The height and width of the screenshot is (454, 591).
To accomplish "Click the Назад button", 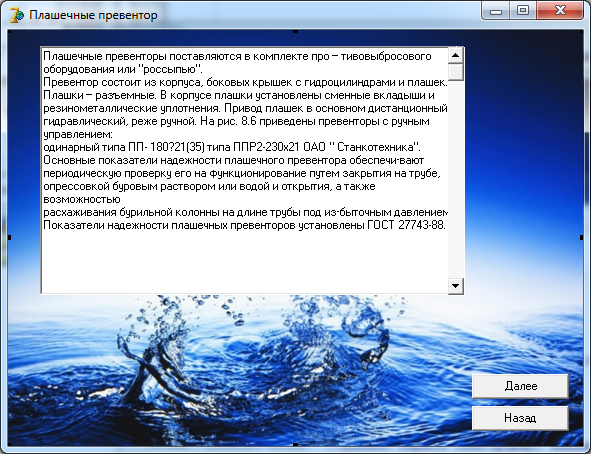I will pyautogui.click(x=520, y=418).
